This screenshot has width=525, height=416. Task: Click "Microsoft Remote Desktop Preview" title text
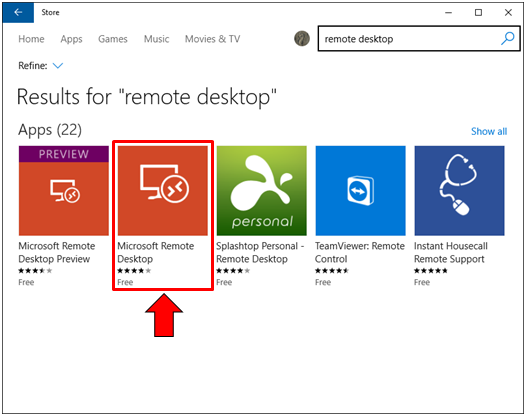pyautogui.click(x=57, y=252)
